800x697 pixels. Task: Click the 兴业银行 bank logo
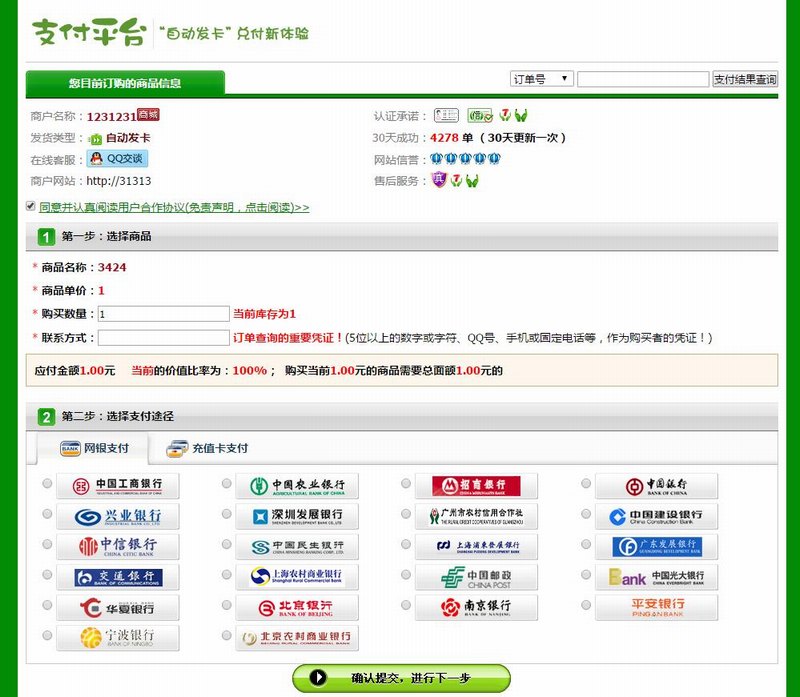118,516
